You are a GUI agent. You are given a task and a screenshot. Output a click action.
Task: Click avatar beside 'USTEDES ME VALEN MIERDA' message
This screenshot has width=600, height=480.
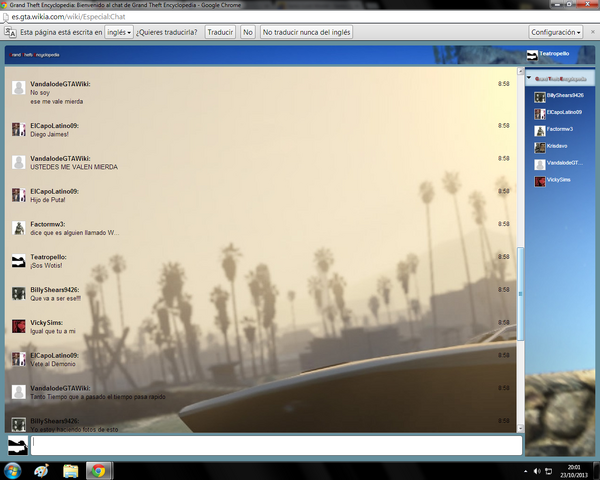19,162
